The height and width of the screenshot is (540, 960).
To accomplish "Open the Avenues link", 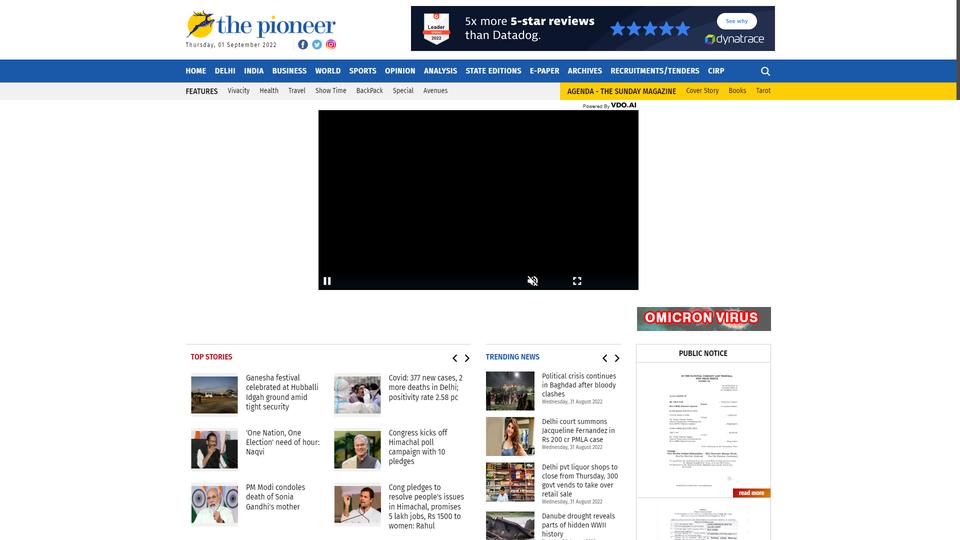I will tap(435, 91).
